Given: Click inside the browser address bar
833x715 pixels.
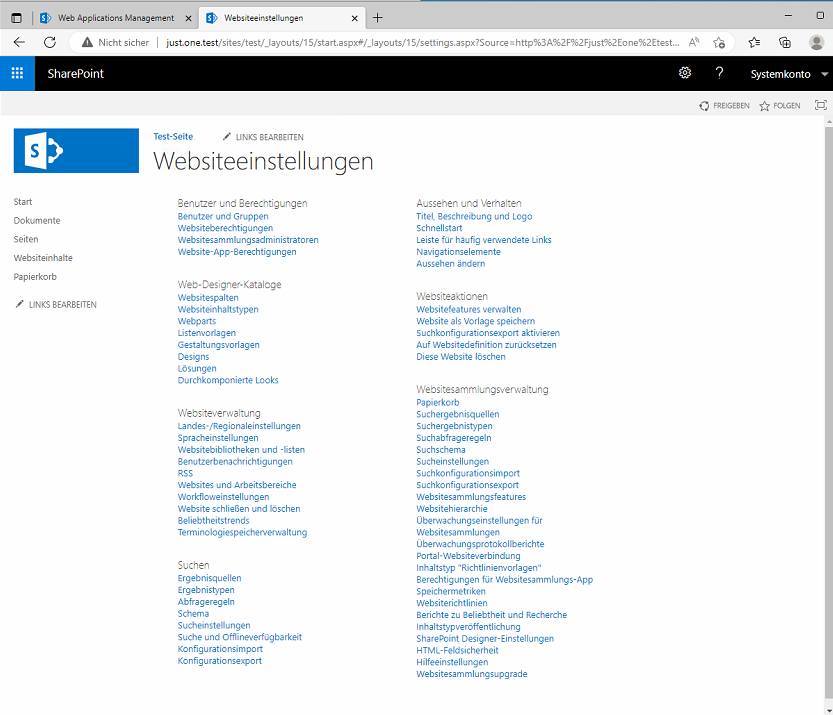Looking at the screenshot, I should click(x=400, y=42).
